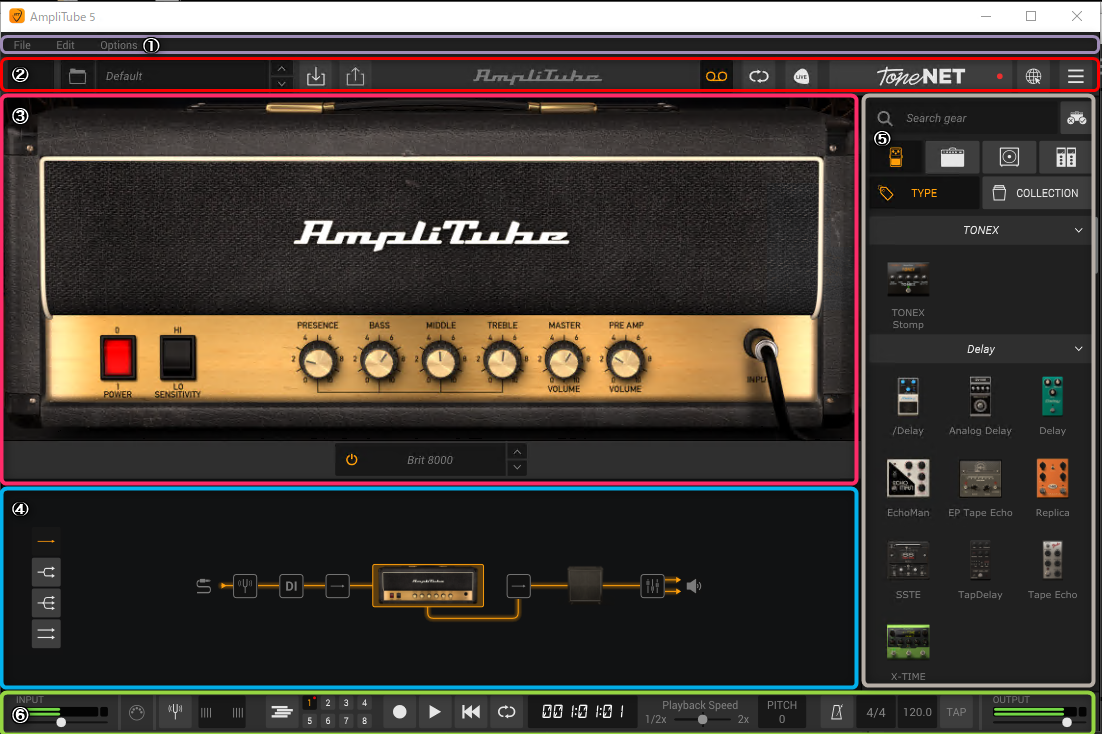The height and width of the screenshot is (734, 1102).
Task: Open the Options menu
Action: [x=118, y=45]
